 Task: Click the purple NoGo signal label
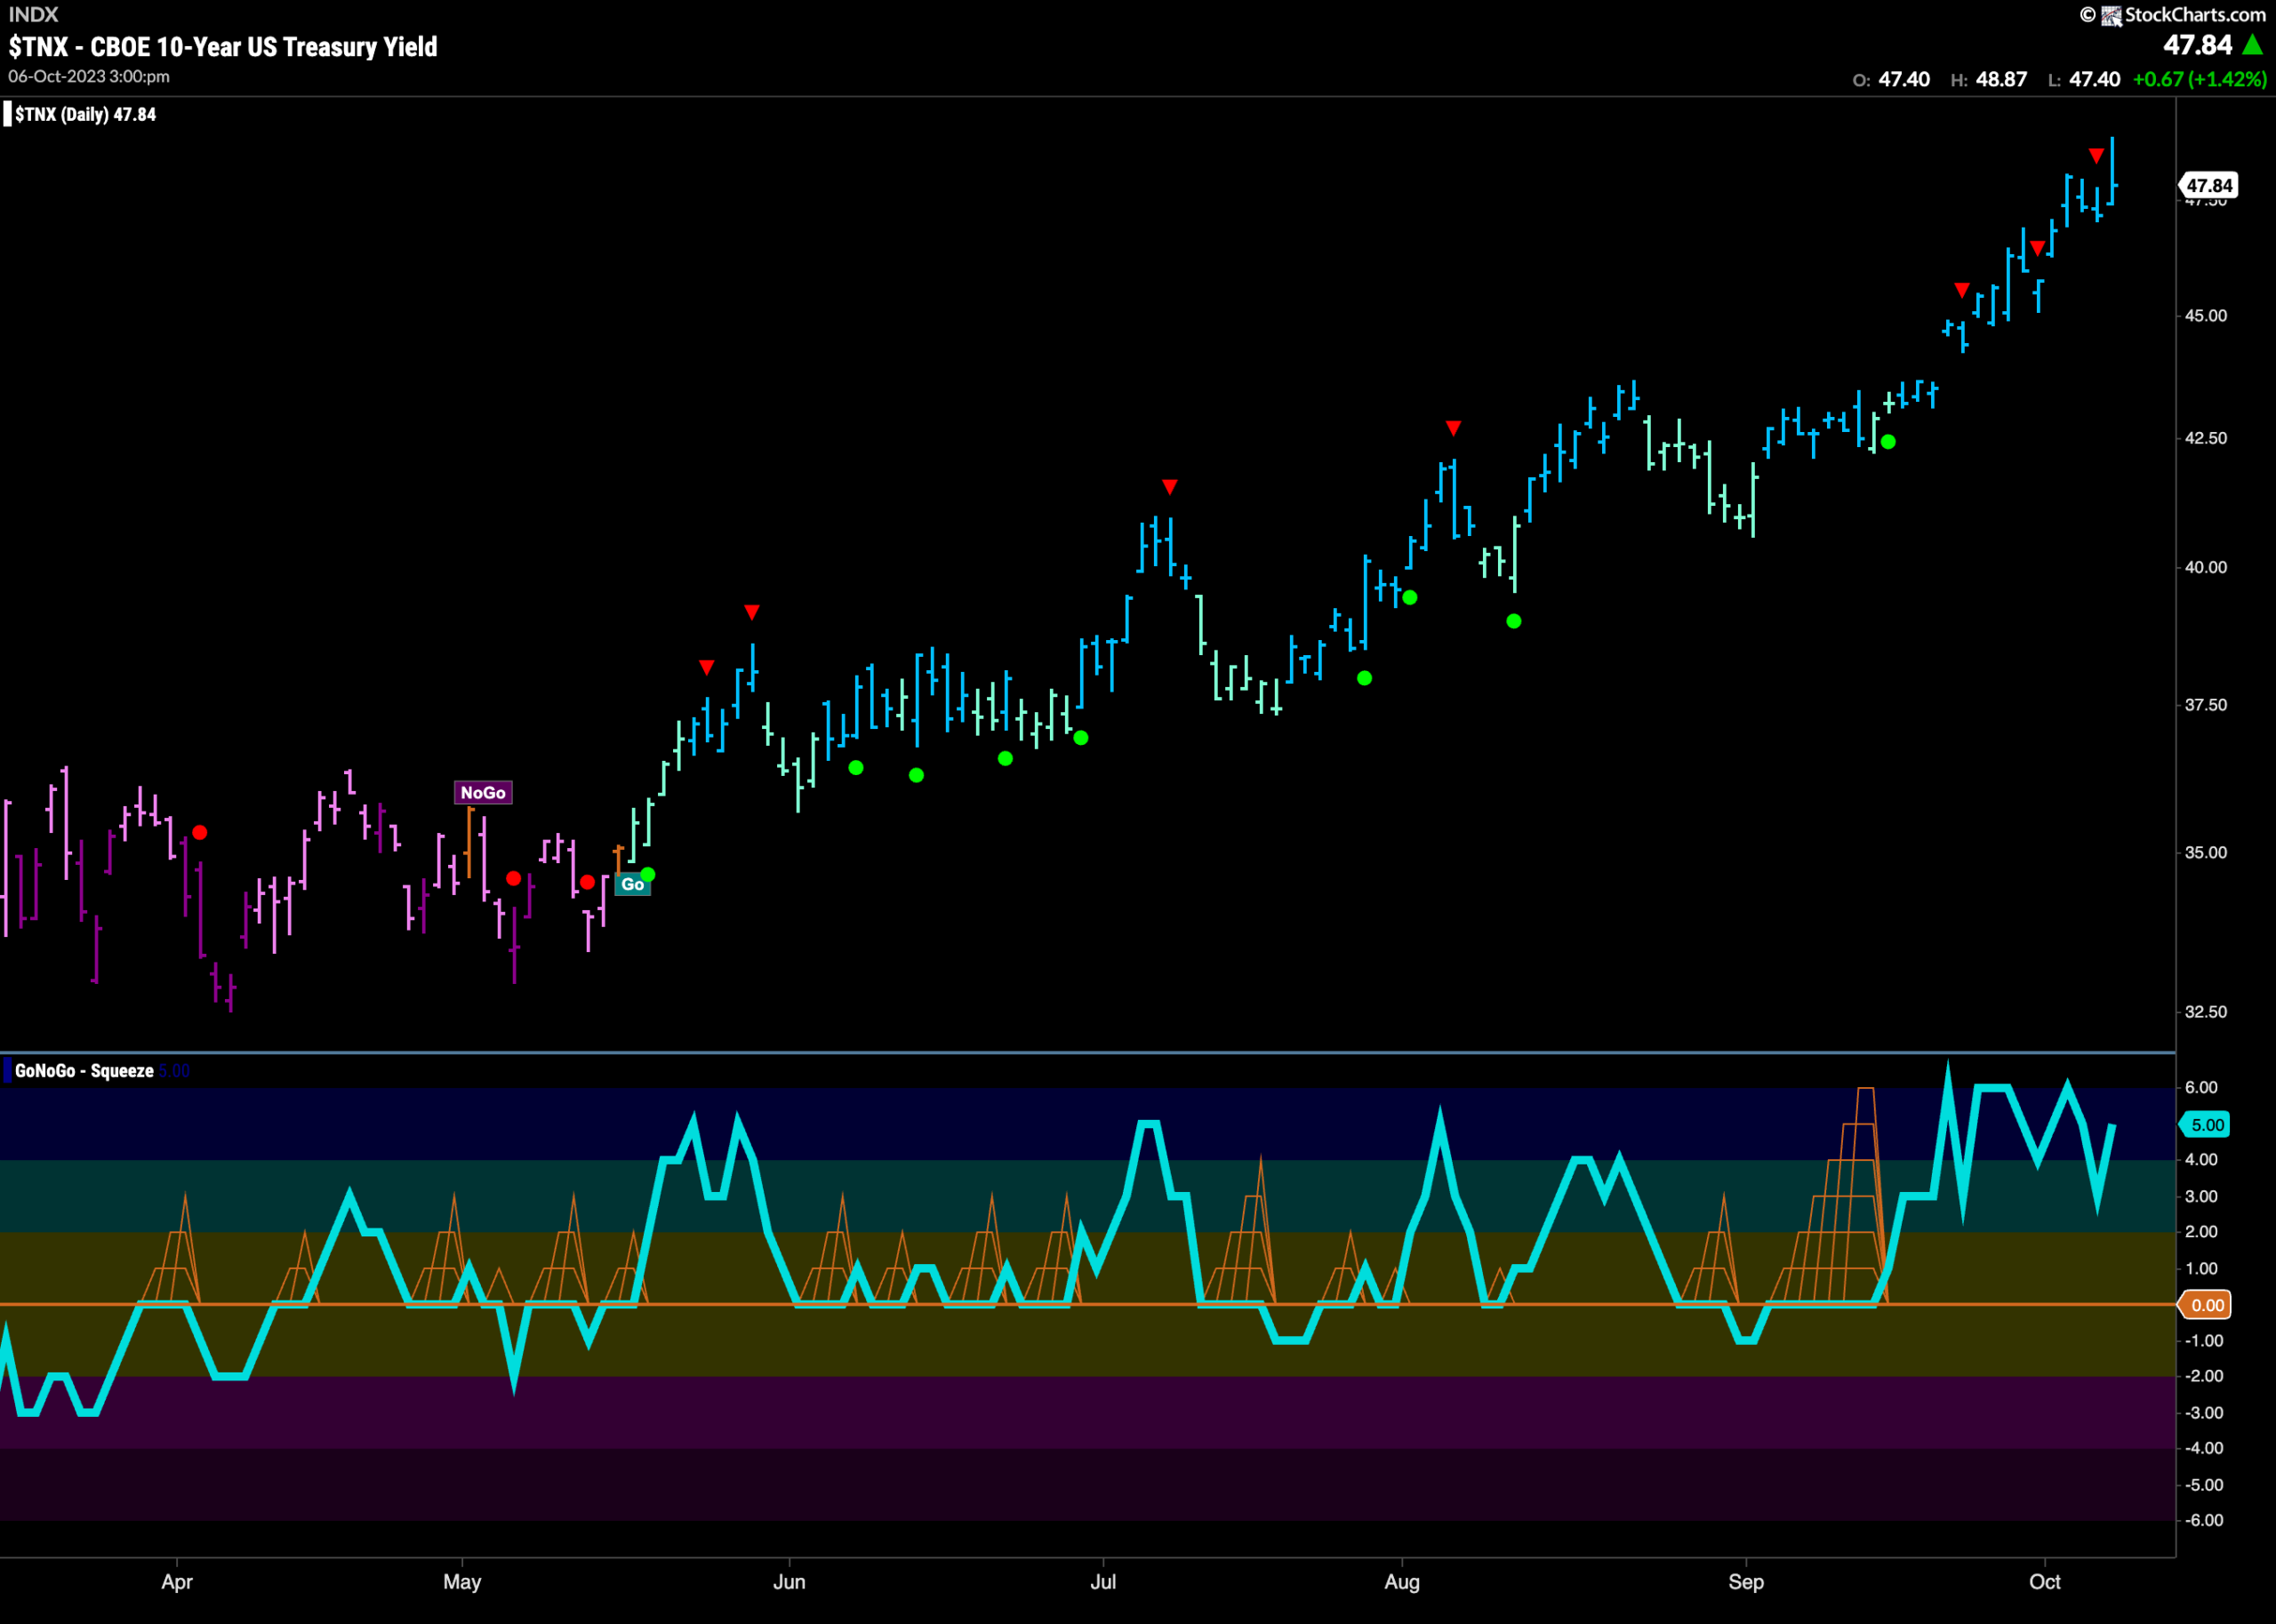[483, 792]
